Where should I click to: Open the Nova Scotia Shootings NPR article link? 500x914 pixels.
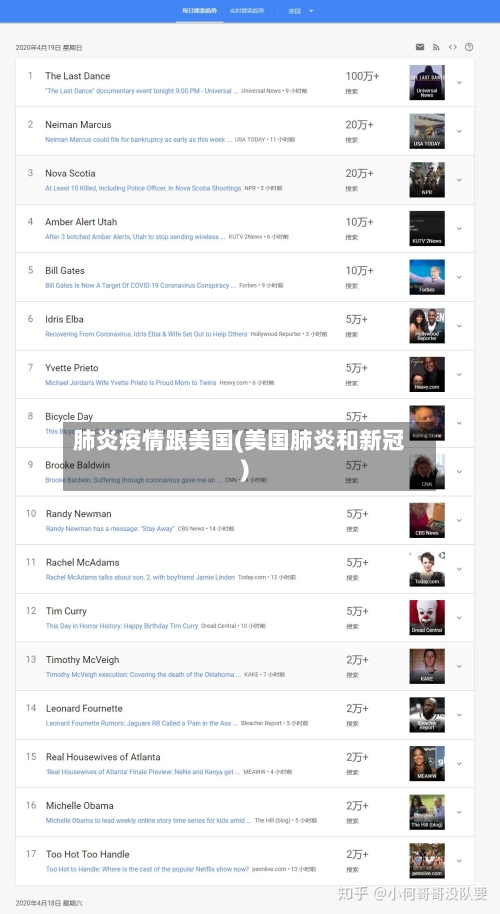tap(143, 188)
